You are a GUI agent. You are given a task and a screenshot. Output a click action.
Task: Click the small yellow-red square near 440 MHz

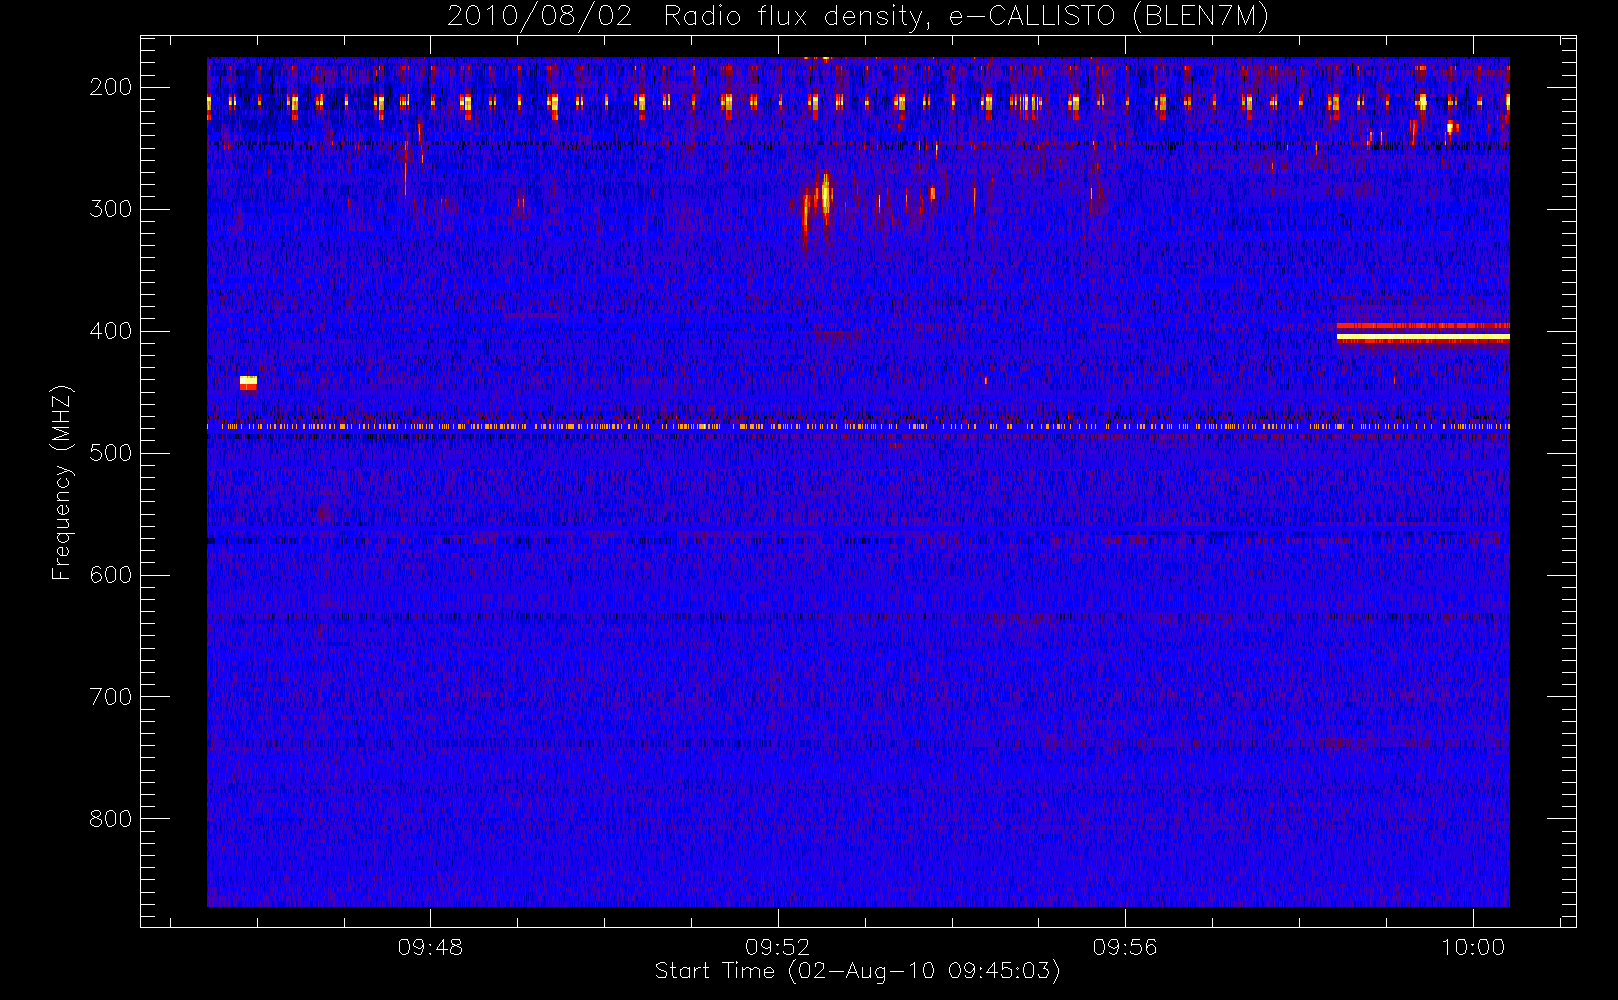[248, 383]
